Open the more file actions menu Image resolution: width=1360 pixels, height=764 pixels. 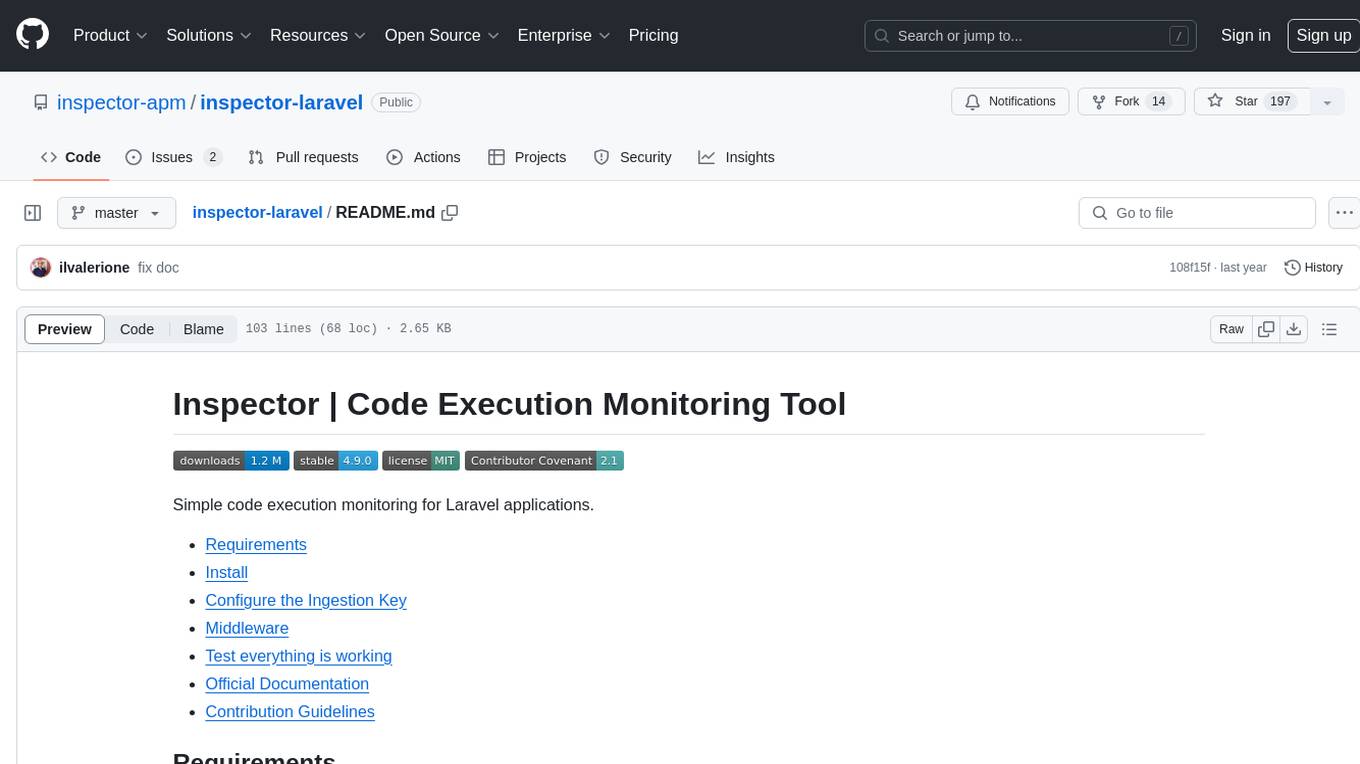(x=1344, y=213)
